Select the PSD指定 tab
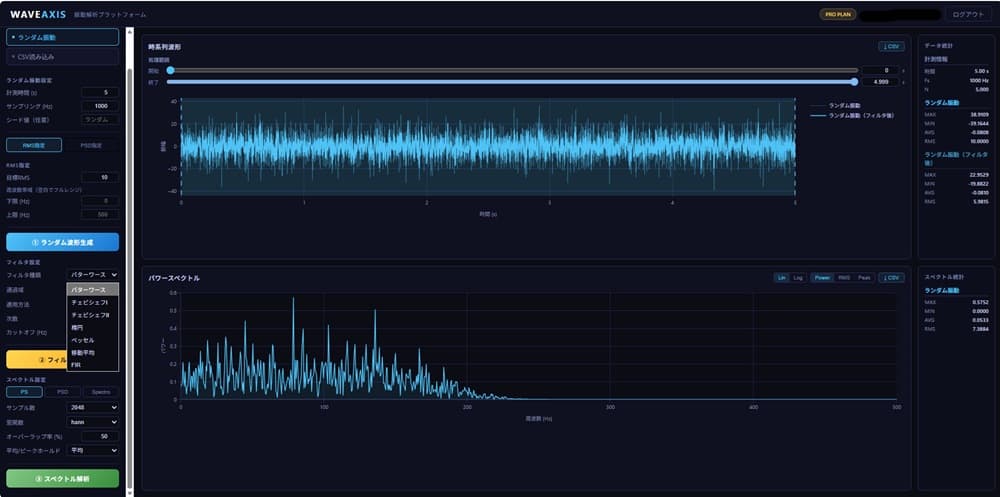The image size is (1000, 497). (91, 145)
